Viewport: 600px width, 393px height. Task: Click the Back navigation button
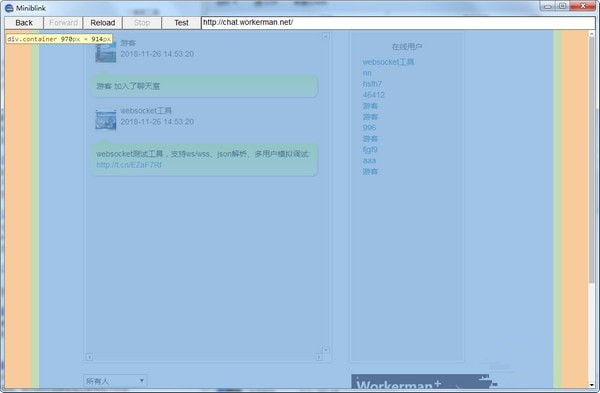[x=24, y=23]
